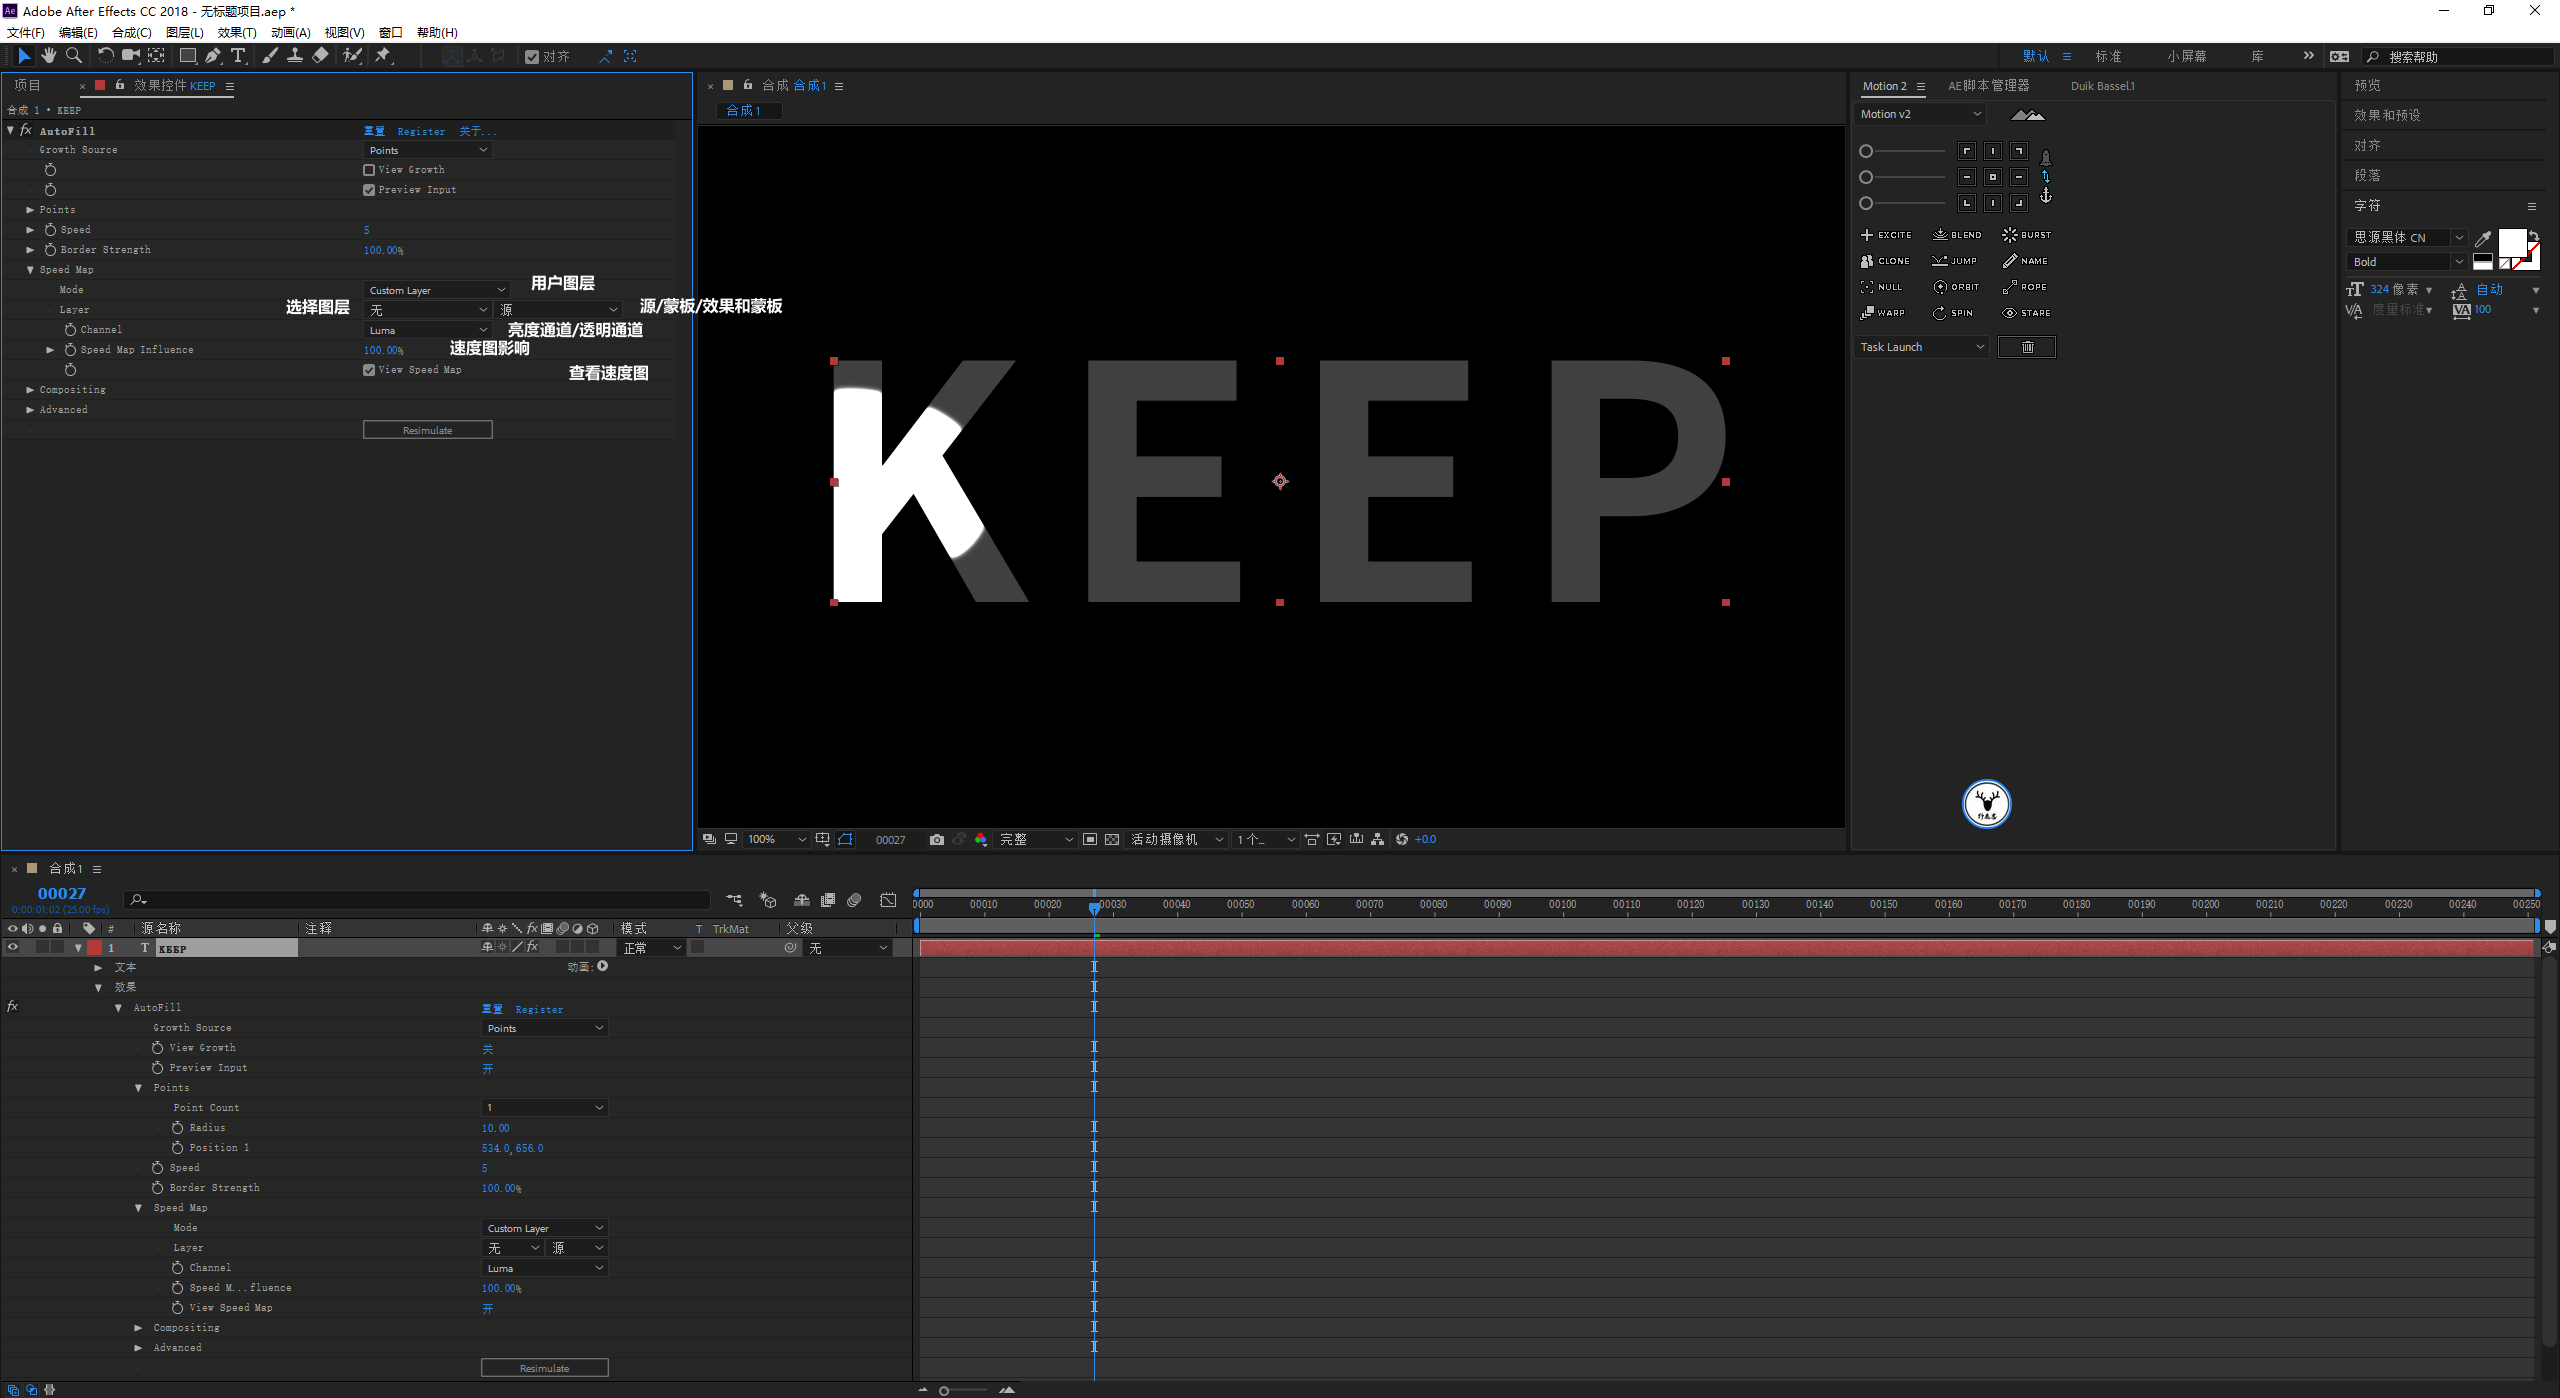Toggle Border Strength stopwatch in effect controls
The height and width of the screenshot is (1398, 2560).
50,250
